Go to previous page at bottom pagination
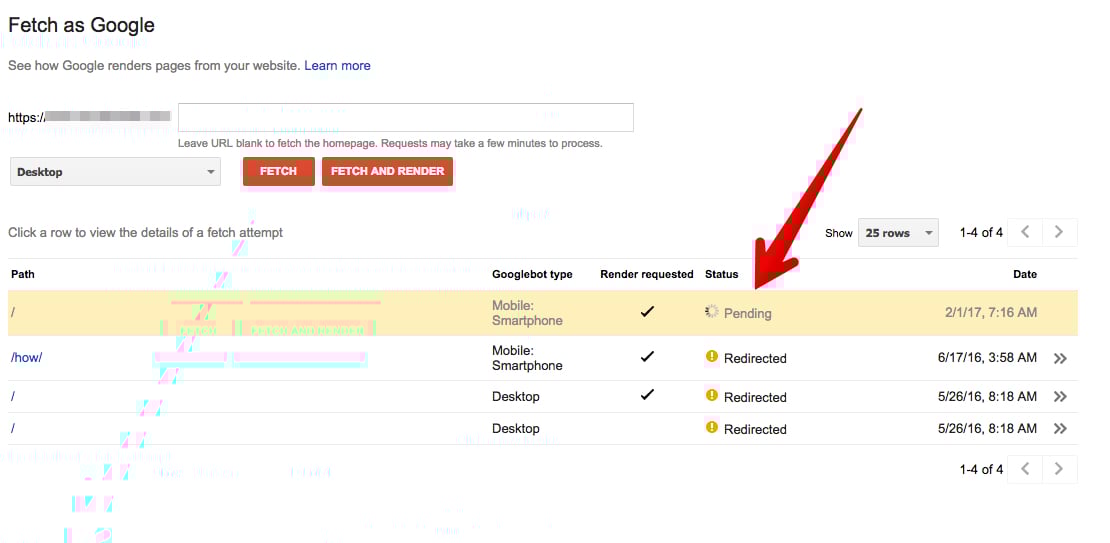Image resolution: width=1110 pixels, height=543 pixels. [1025, 469]
